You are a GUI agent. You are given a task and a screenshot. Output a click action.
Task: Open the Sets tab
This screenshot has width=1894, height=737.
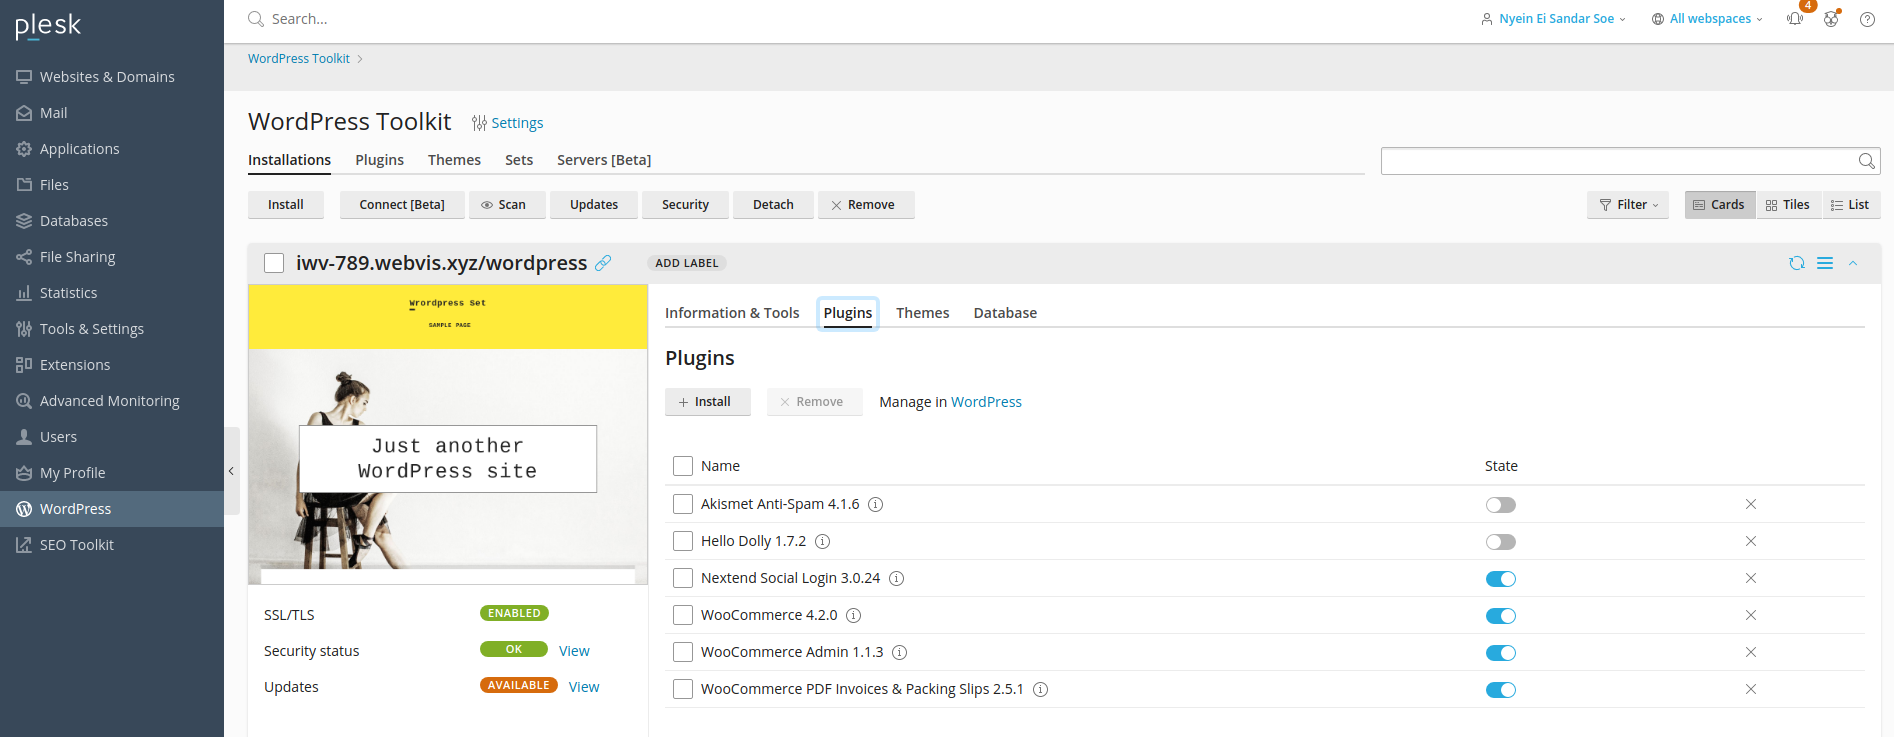pos(519,160)
